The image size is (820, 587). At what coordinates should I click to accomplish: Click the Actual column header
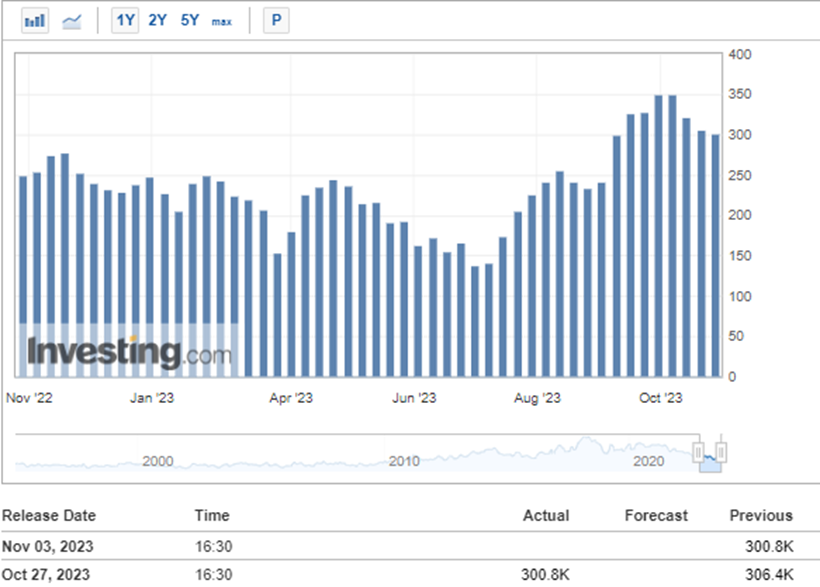(x=546, y=515)
